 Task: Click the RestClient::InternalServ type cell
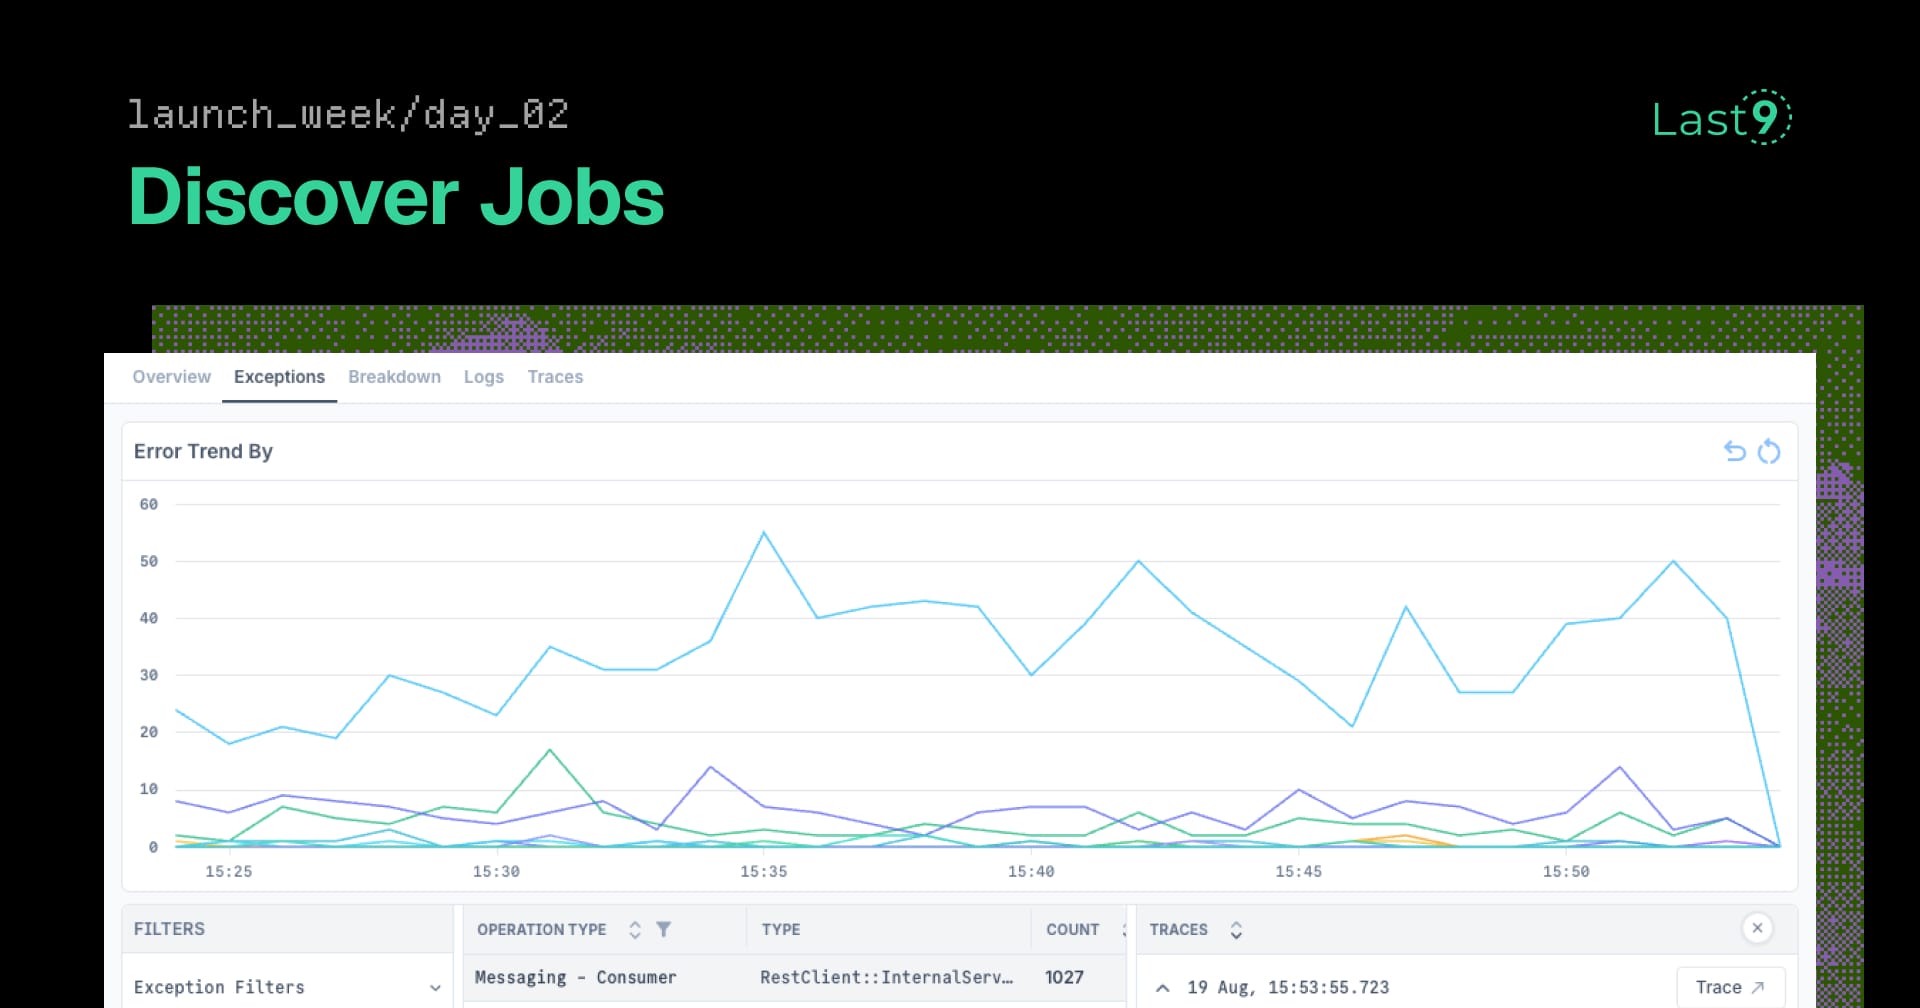point(886,977)
